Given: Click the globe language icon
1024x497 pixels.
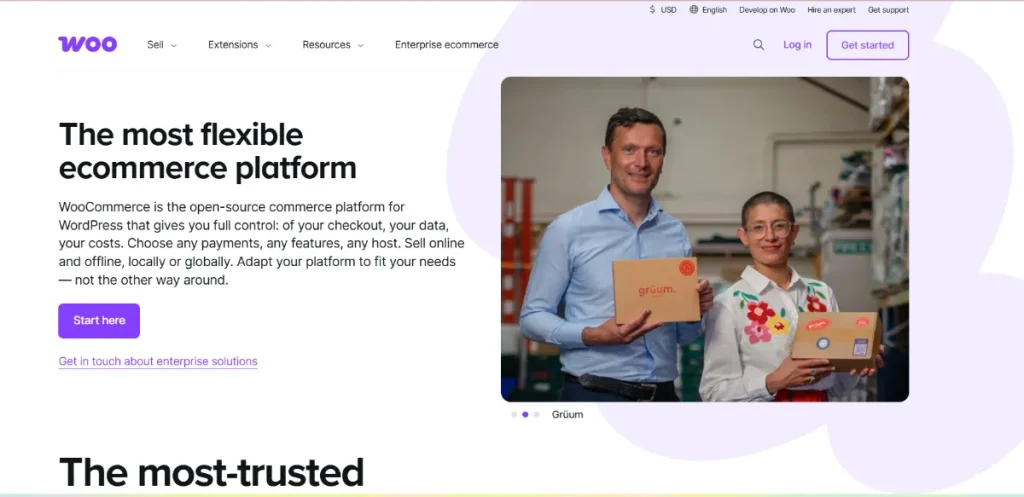Looking at the screenshot, I should [x=694, y=10].
